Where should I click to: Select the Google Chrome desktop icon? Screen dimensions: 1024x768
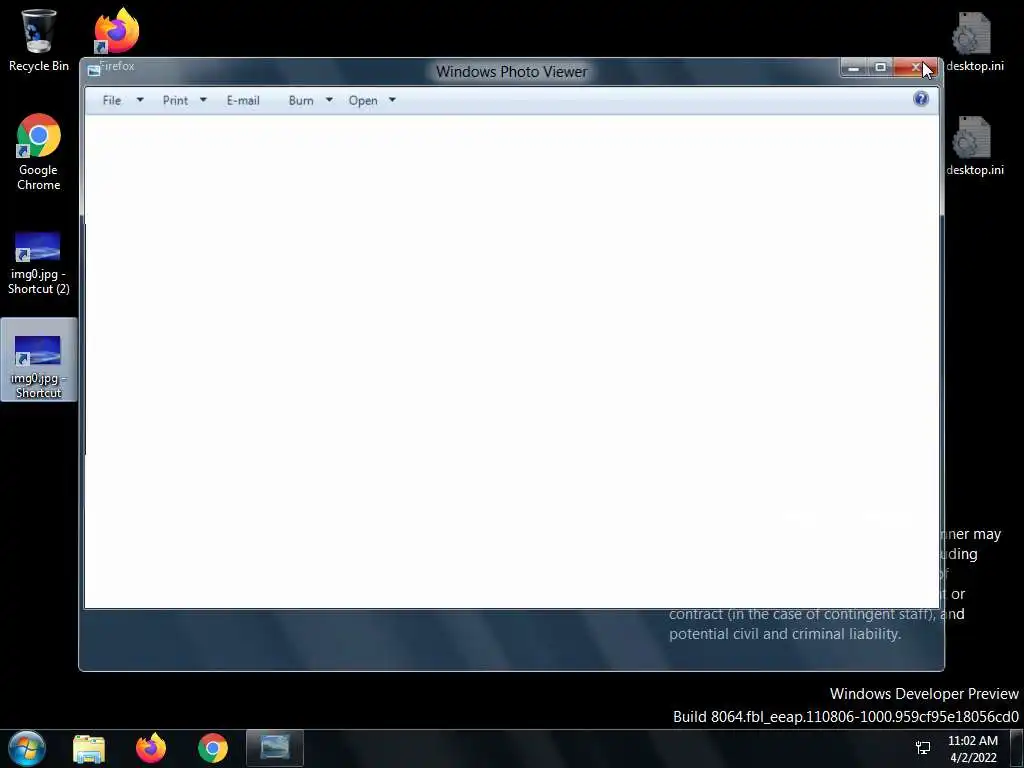coord(39,152)
